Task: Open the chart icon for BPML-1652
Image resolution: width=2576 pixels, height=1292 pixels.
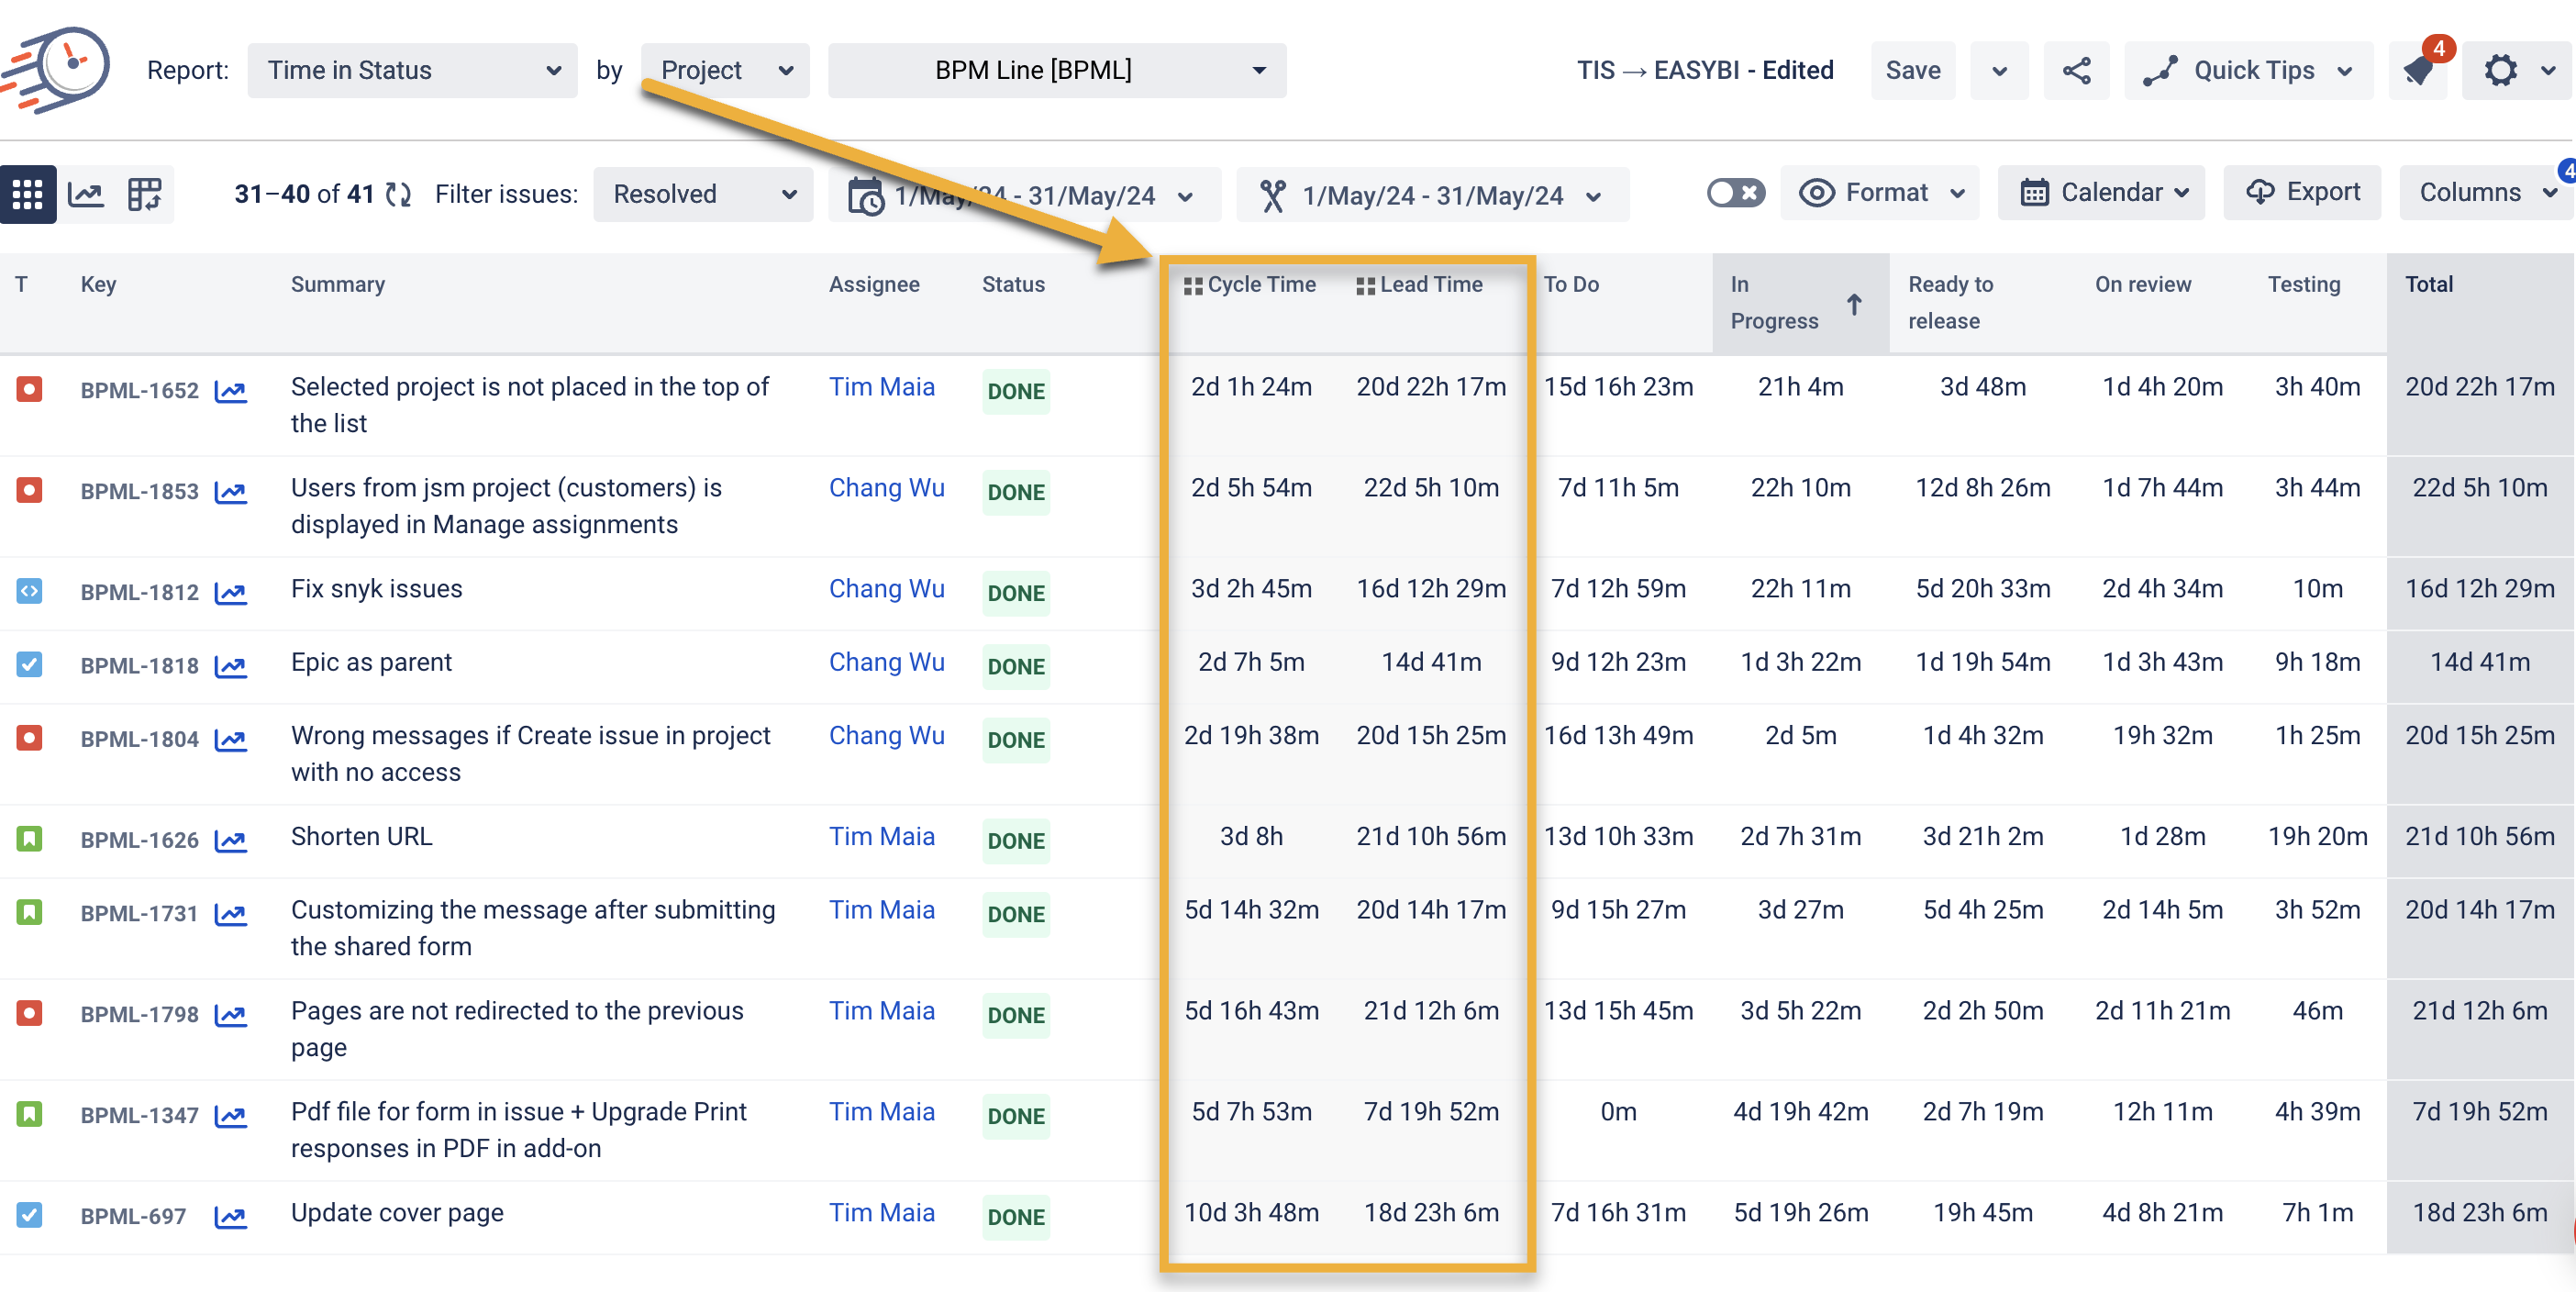Action: point(231,391)
